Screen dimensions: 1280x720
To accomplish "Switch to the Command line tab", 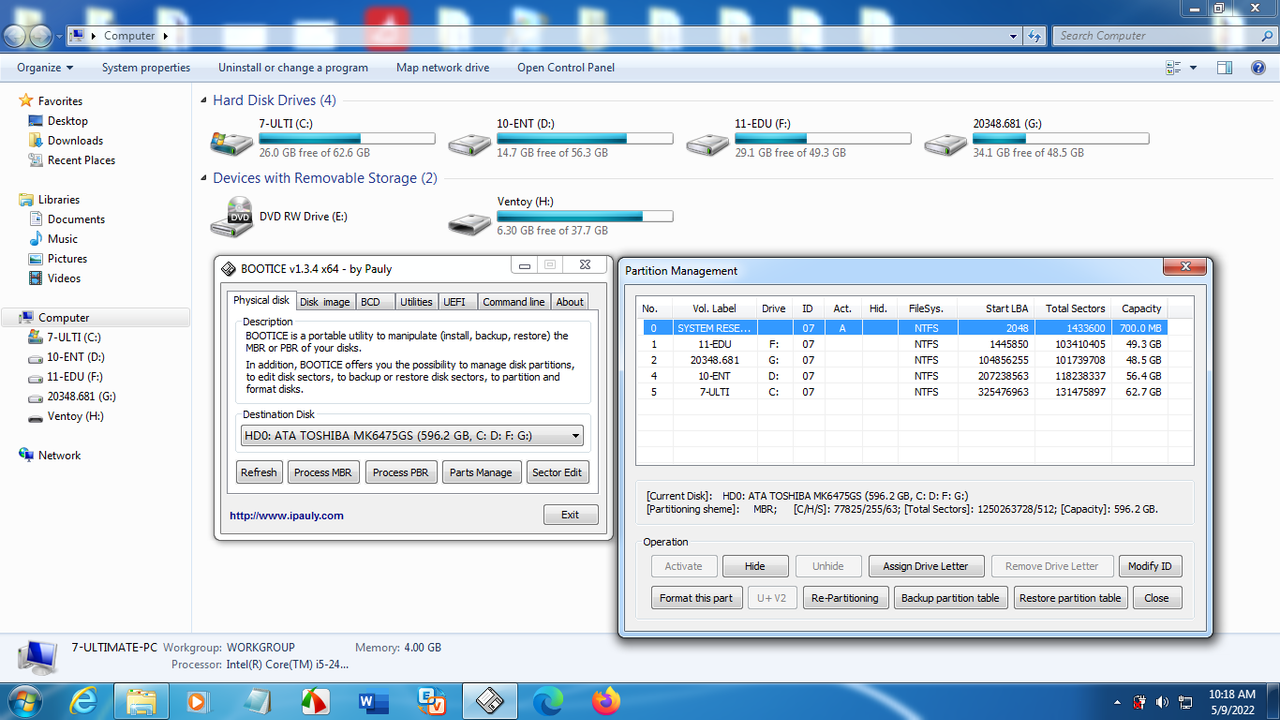I will (x=513, y=302).
